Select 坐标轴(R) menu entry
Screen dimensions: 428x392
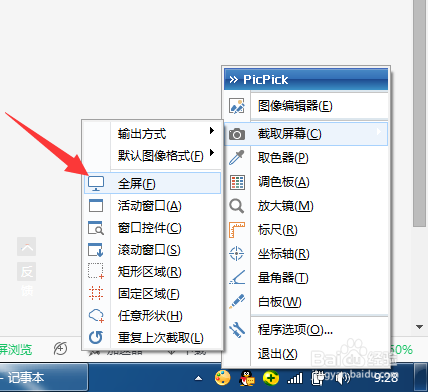[306, 254]
